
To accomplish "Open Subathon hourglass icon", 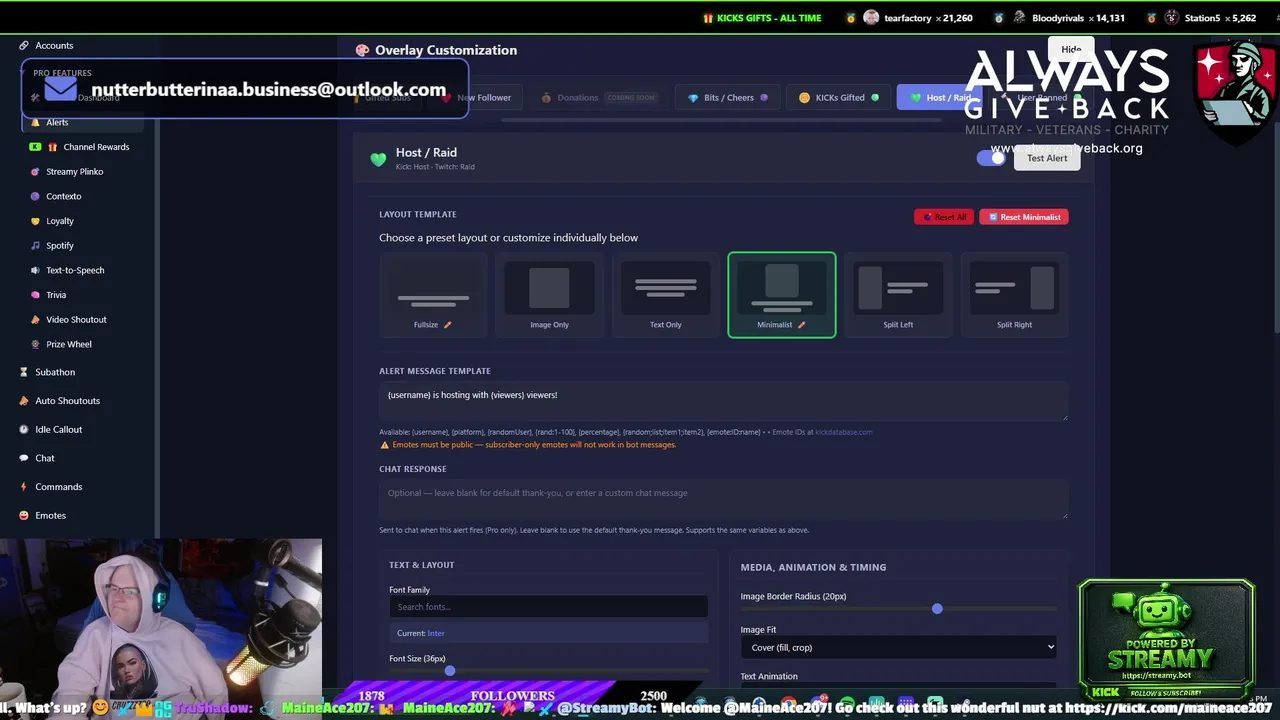I will coord(24,372).
